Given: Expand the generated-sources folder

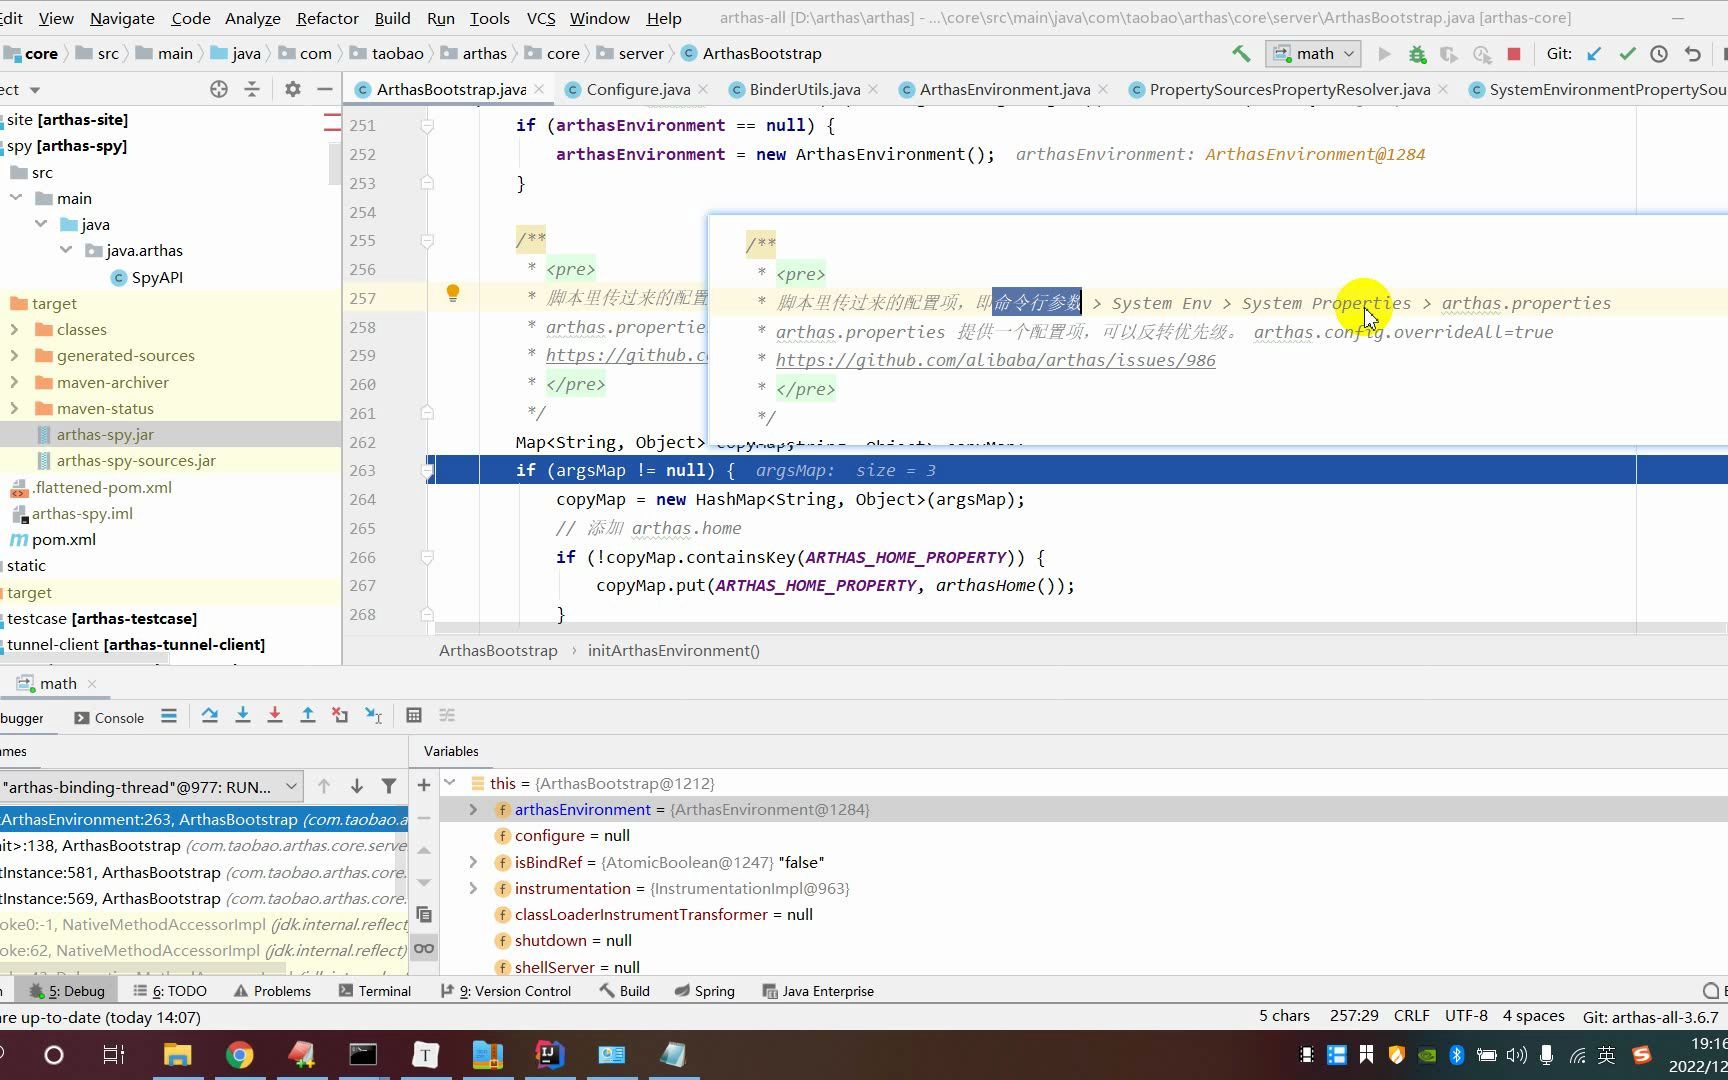Looking at the screenshot, I should coord(15,355).
